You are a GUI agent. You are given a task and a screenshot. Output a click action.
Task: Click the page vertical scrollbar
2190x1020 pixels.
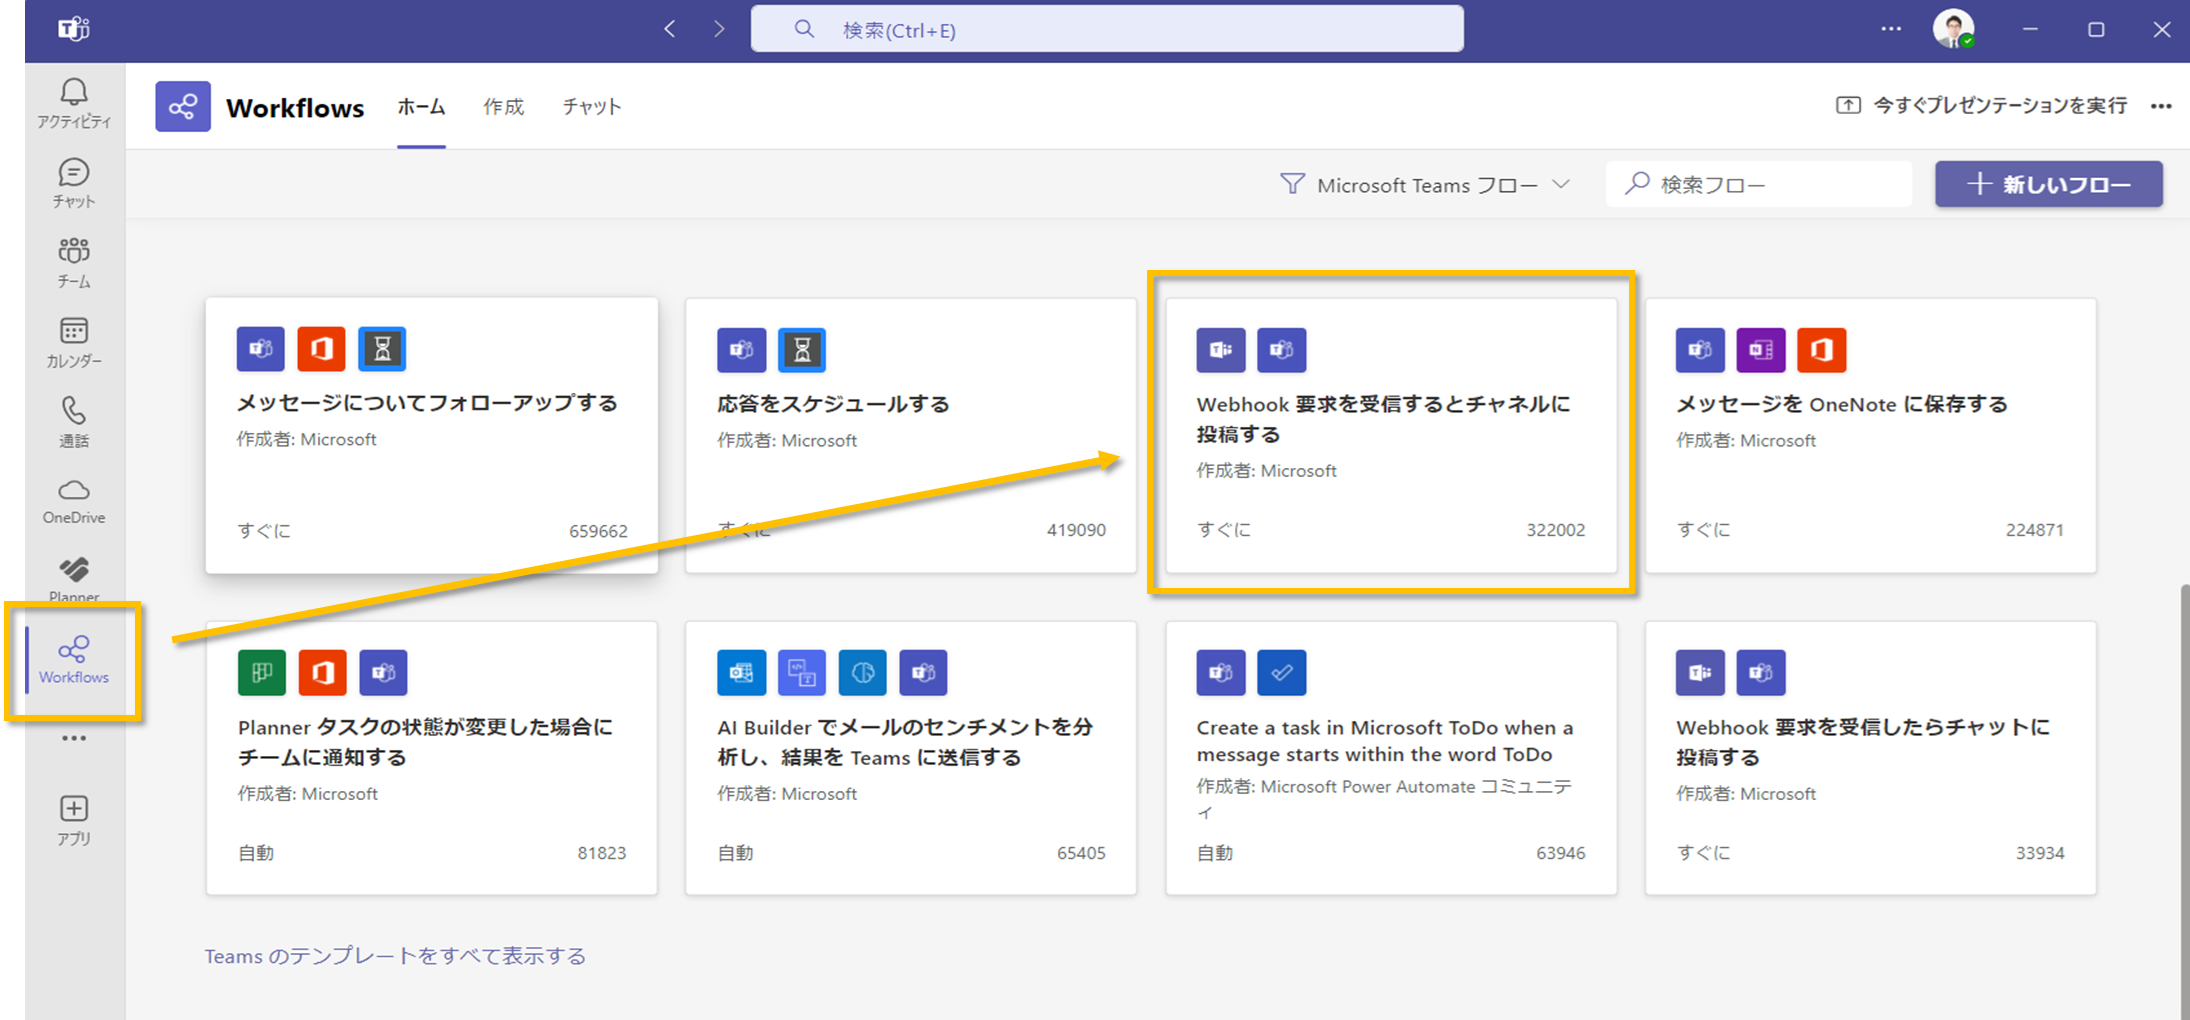pos(2184,800)
